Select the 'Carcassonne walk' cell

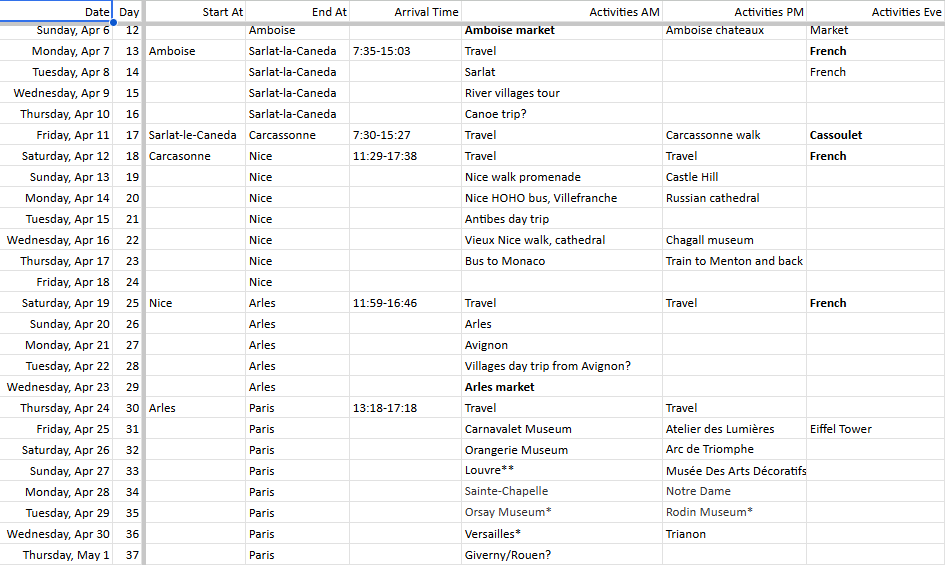(735, 135)
